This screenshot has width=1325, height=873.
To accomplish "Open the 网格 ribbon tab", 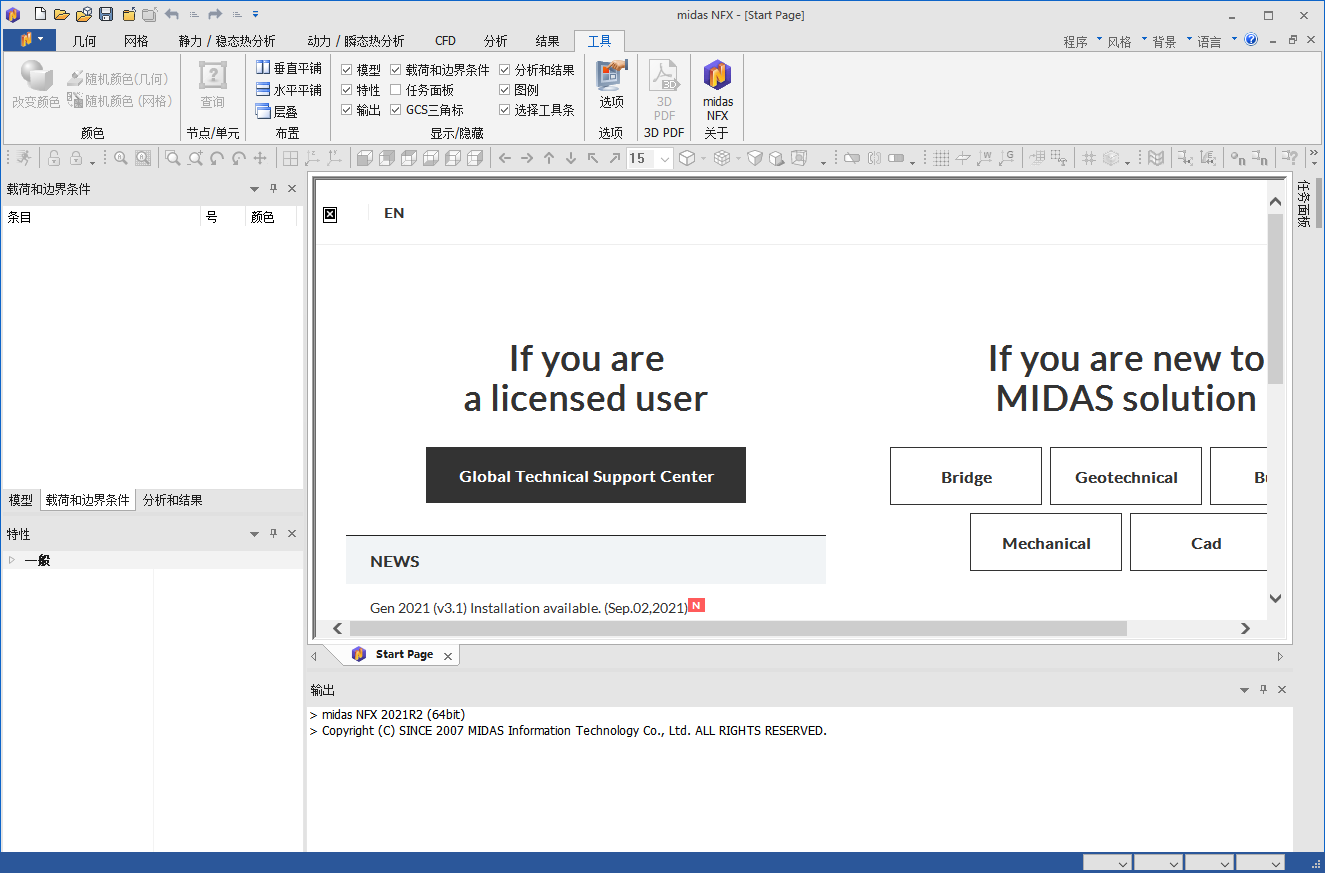I will [136, 41].
